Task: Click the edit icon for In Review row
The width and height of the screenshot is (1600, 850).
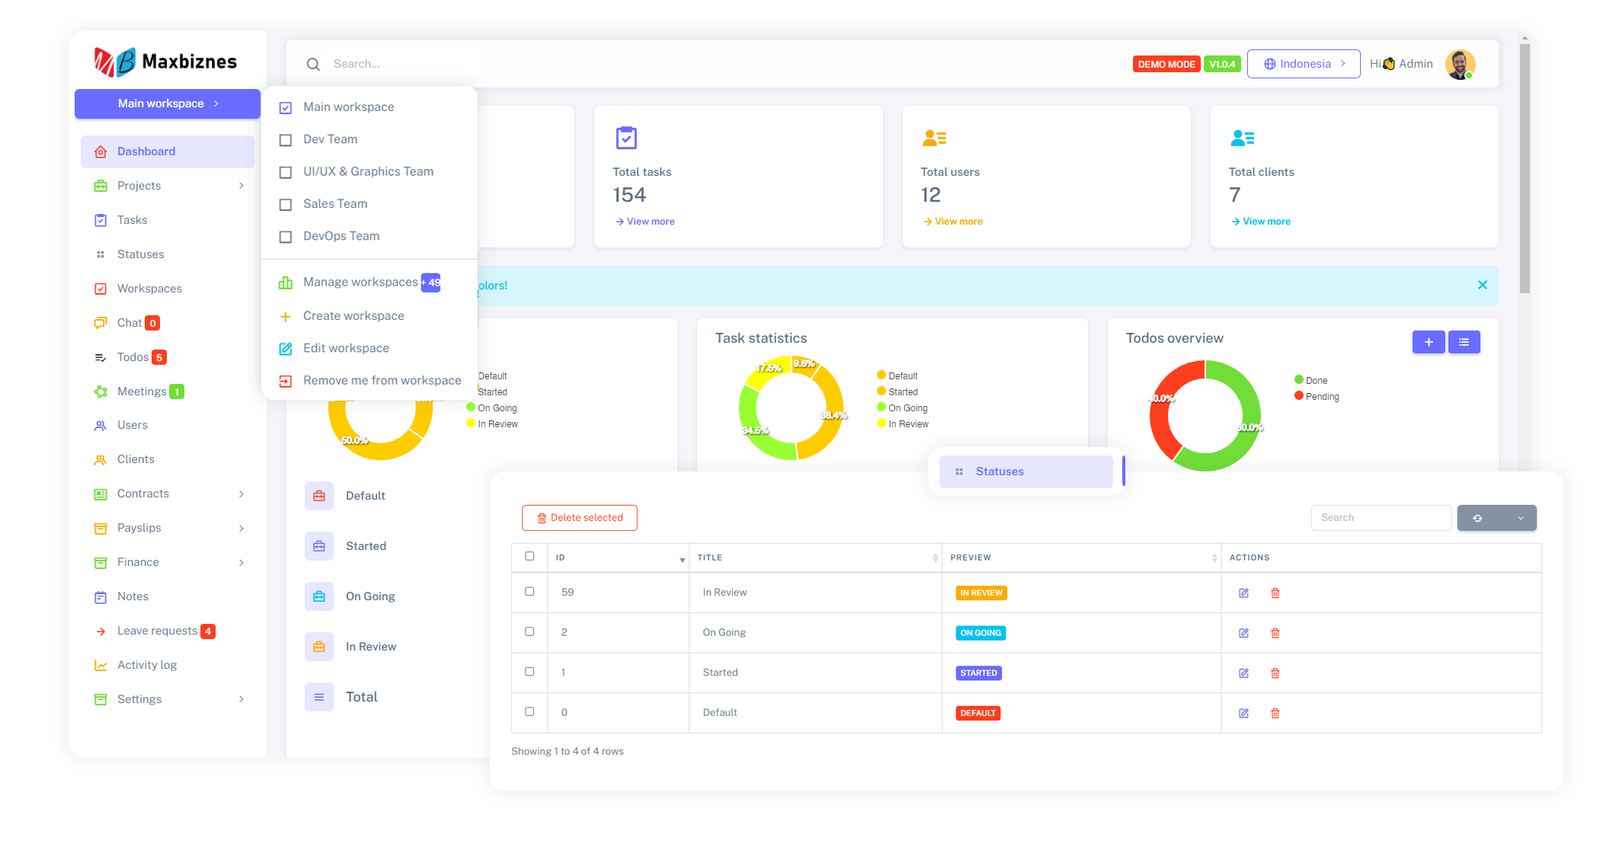Action: [1243, 593]
